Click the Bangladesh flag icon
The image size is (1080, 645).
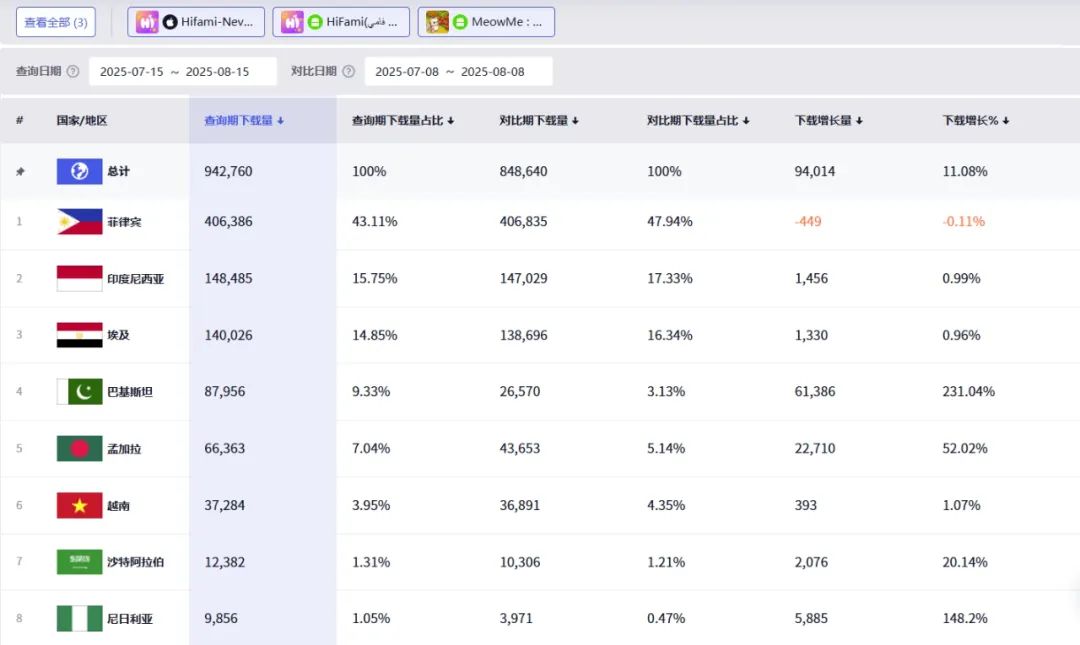click(79, 449)
